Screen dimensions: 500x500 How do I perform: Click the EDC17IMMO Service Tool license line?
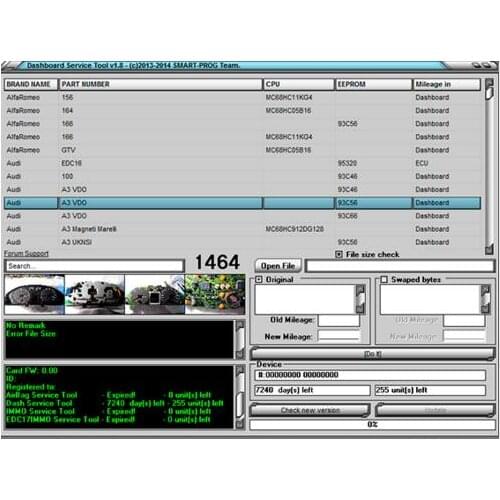coord(108,419)
